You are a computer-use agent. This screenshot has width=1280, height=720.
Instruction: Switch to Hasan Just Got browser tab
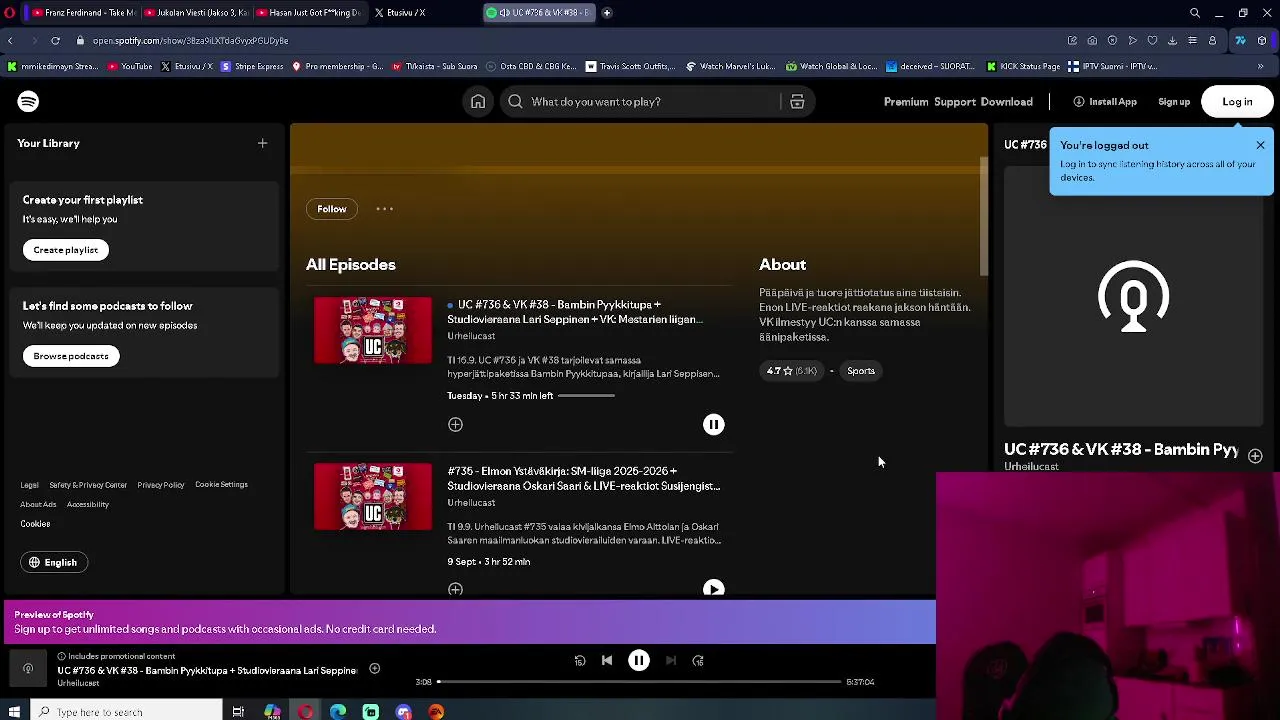(308, 13)
